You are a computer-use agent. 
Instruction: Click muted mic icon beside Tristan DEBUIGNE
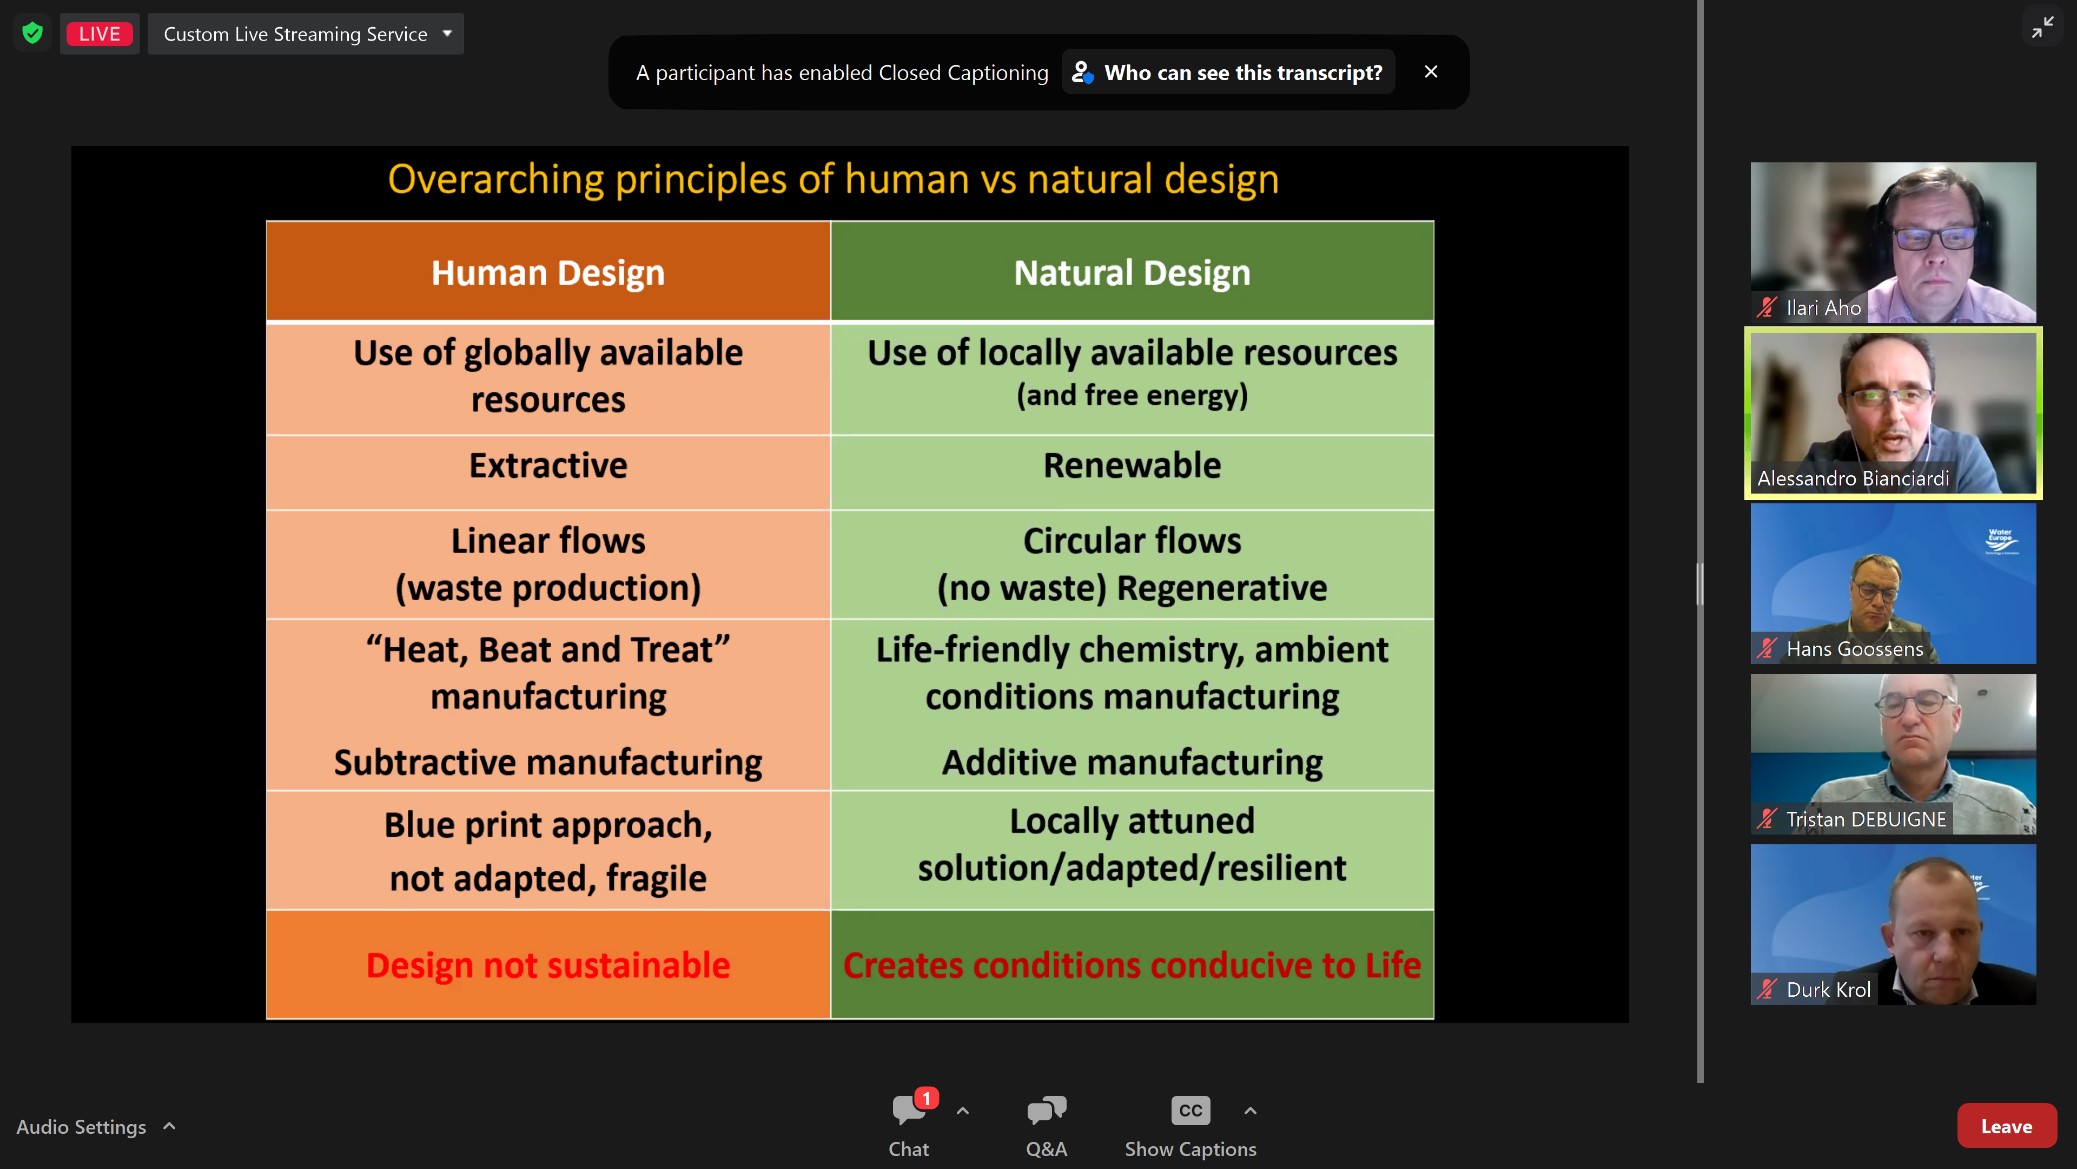pyautogui.click(x=1767, y=820)
